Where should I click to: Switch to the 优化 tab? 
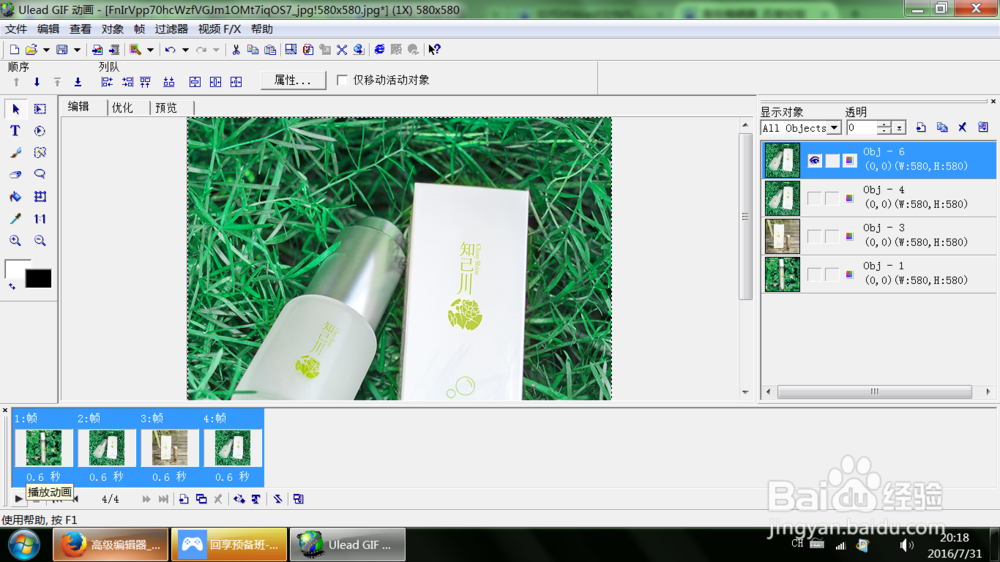point(122,108)
